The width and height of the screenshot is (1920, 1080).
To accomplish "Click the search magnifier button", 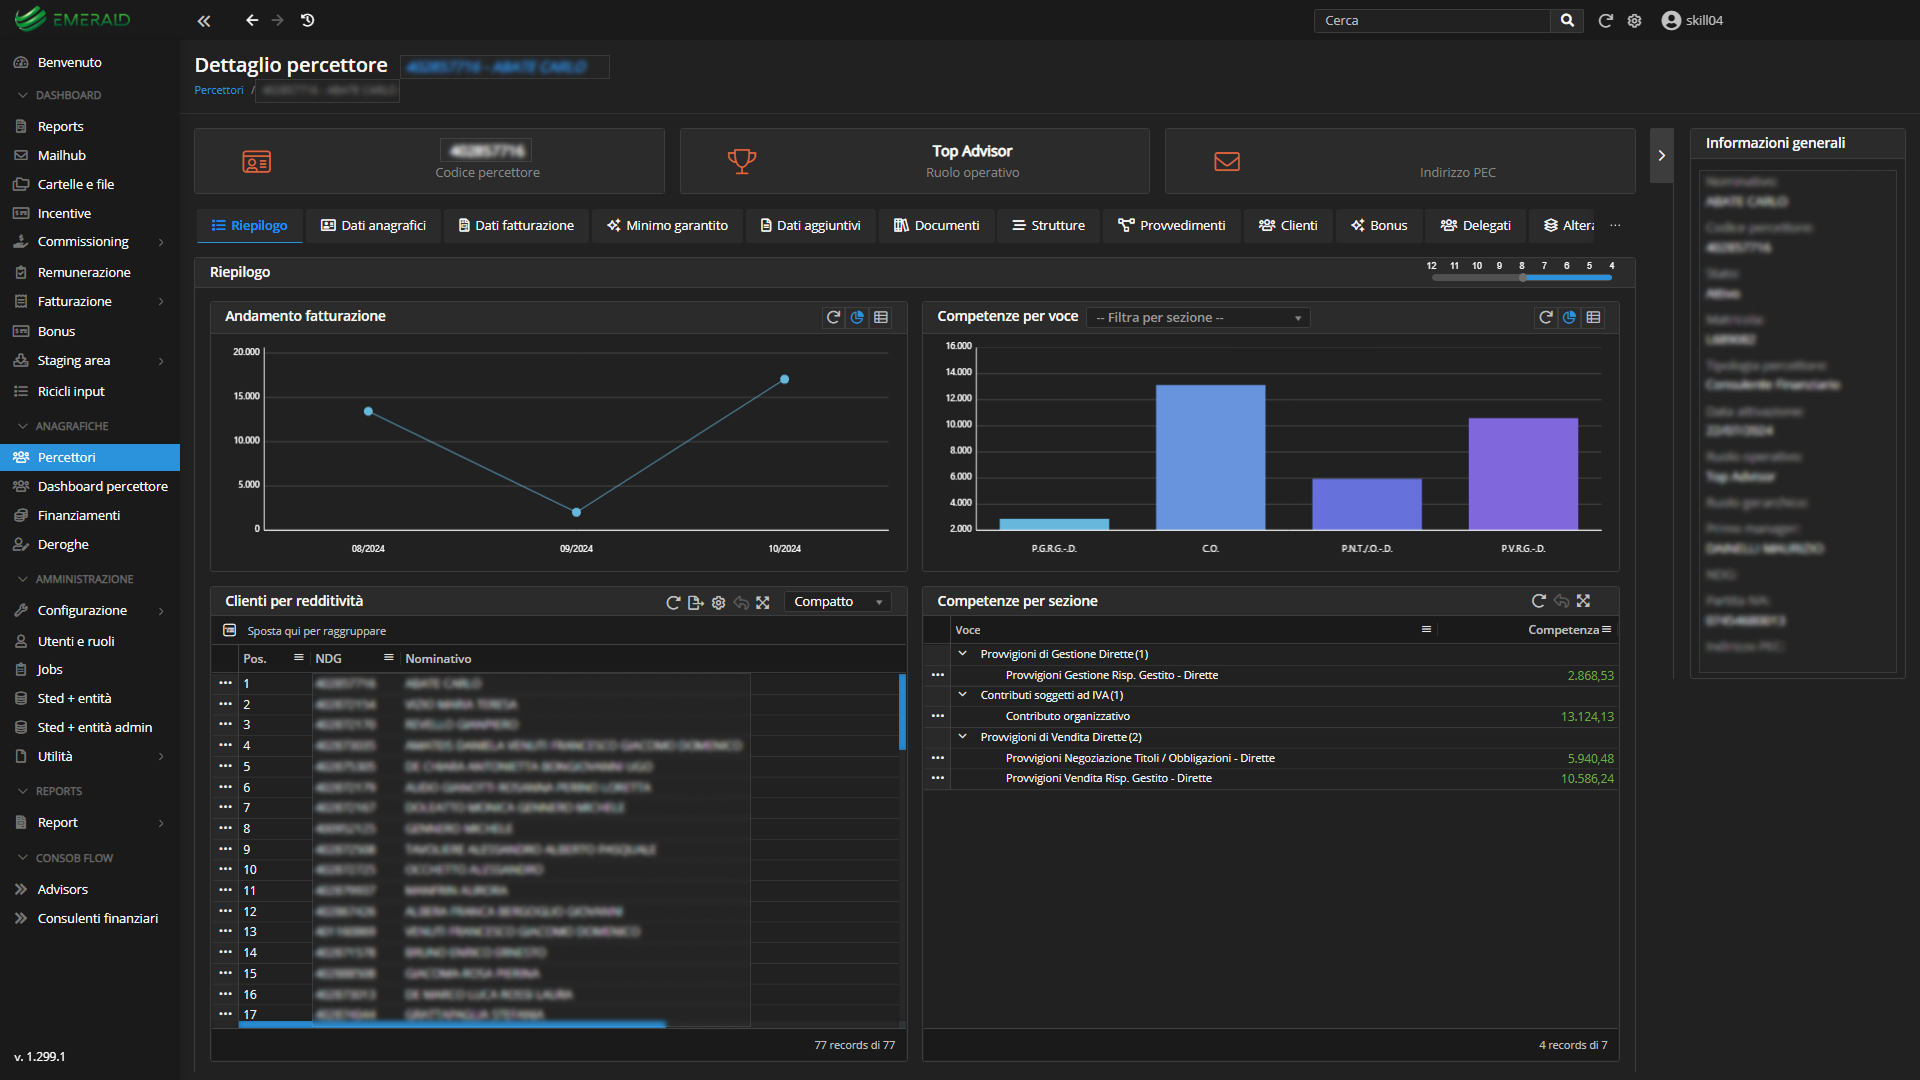I will [1567, 20].
